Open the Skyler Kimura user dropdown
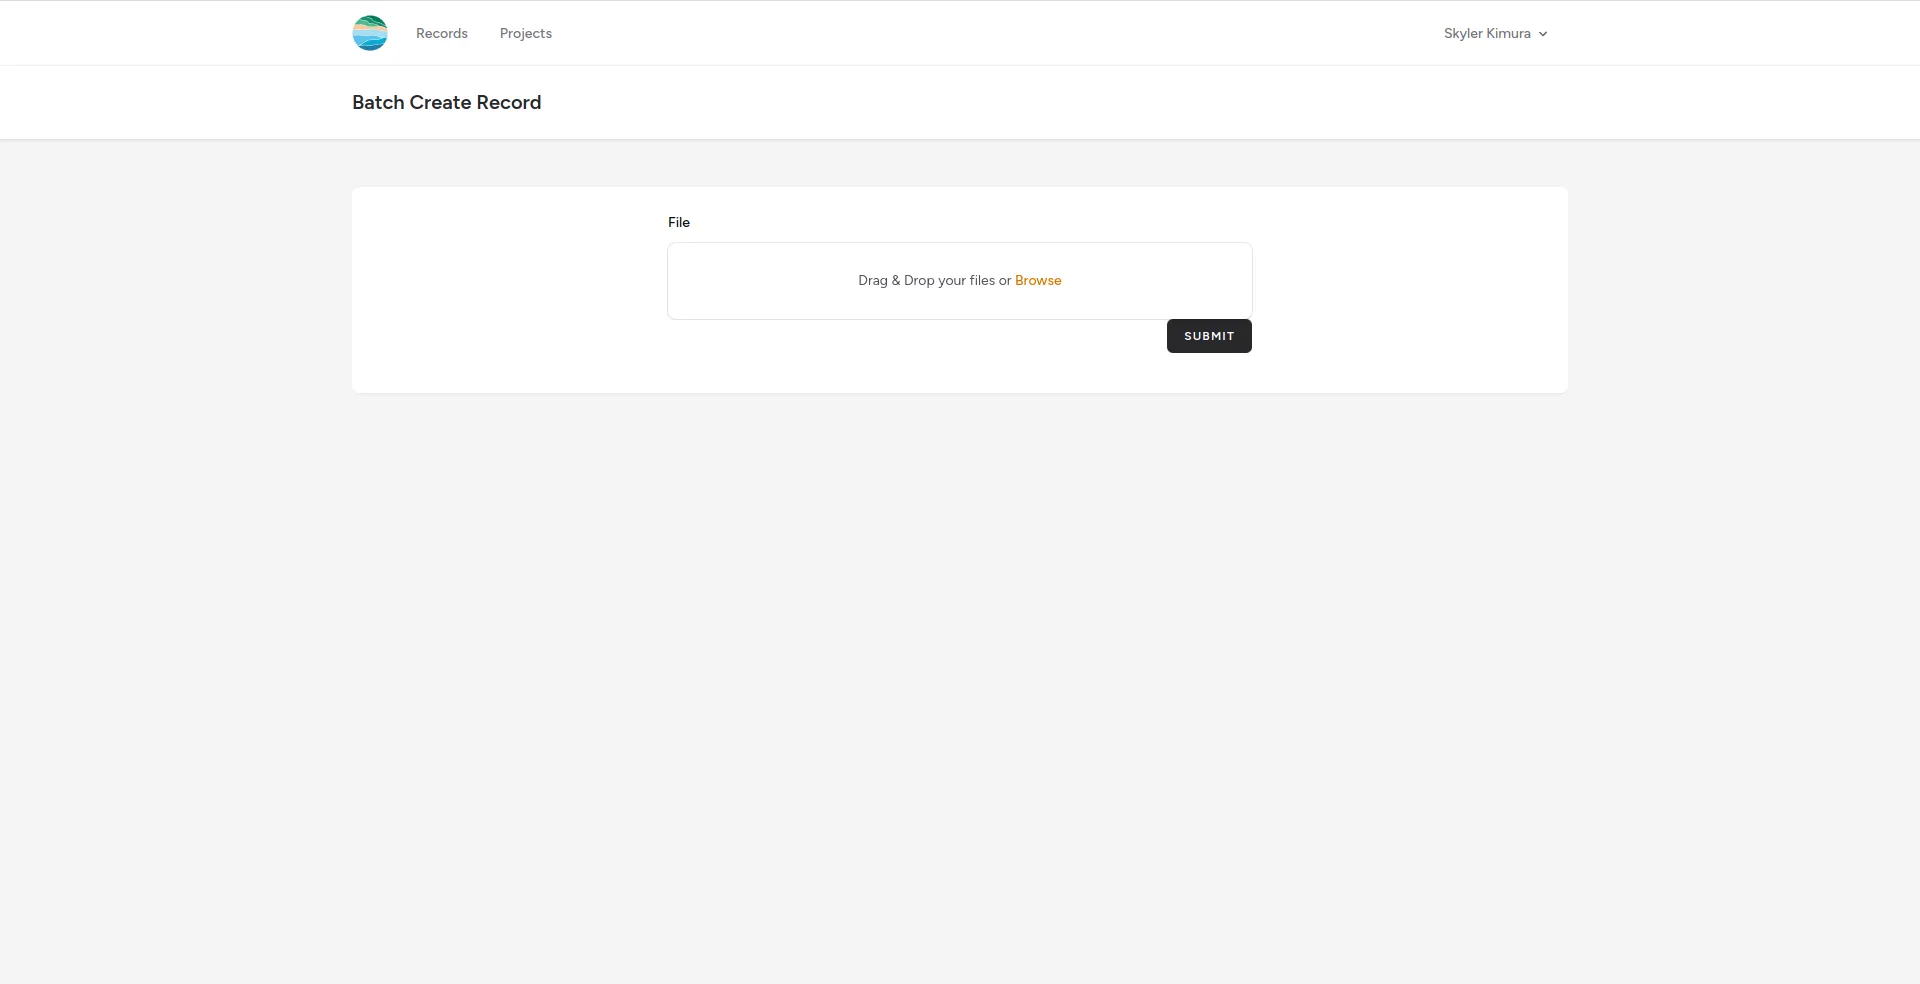 click(1495, 33)
